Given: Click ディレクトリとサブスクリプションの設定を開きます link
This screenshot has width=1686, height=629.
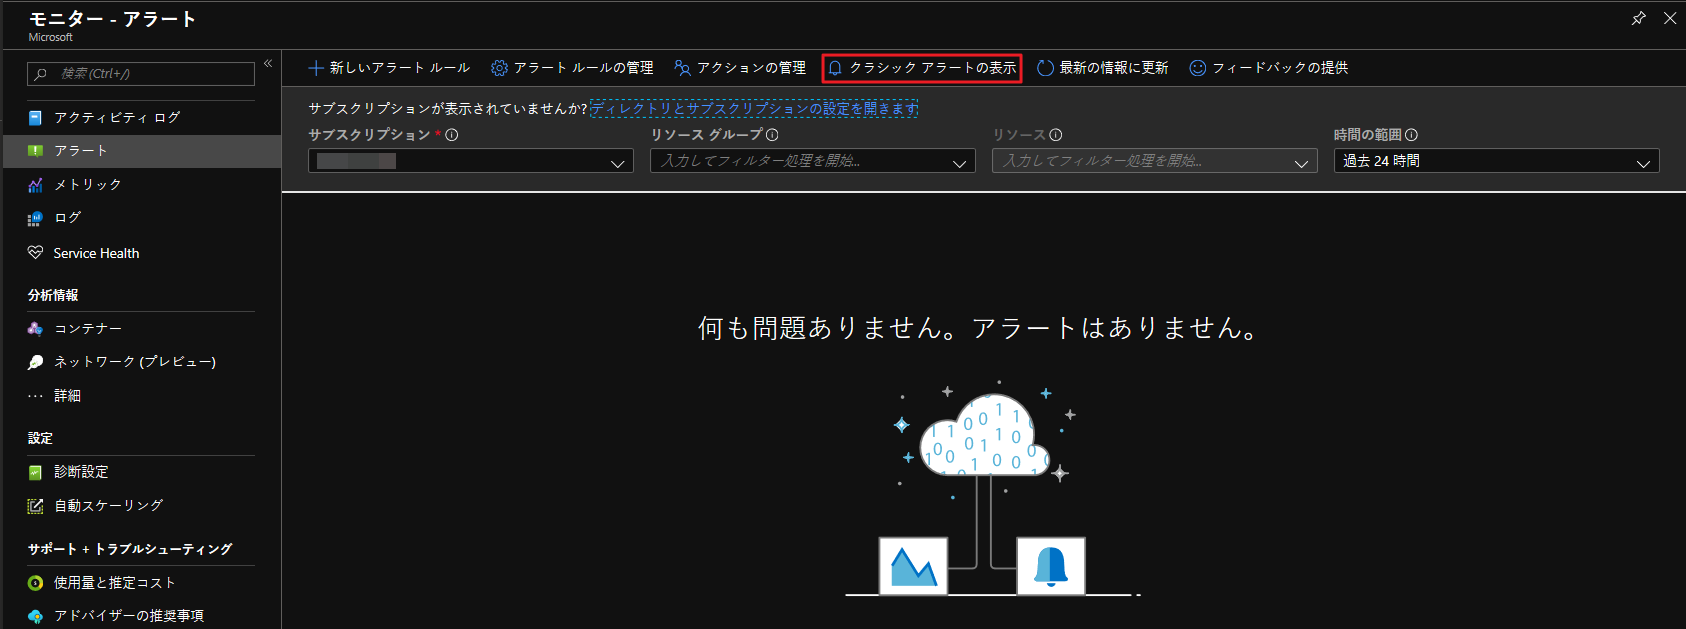Looking at the screenshot, I should click(754, 108).
